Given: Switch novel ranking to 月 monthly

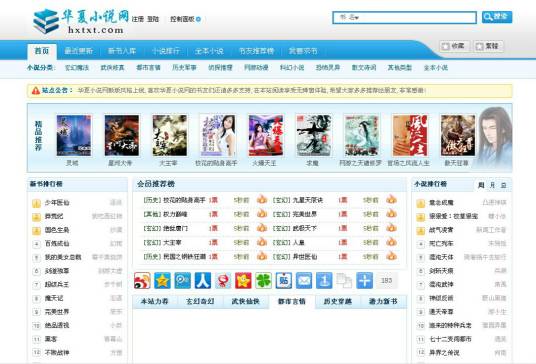Looking at the screenshot, I should pos(492,185).
